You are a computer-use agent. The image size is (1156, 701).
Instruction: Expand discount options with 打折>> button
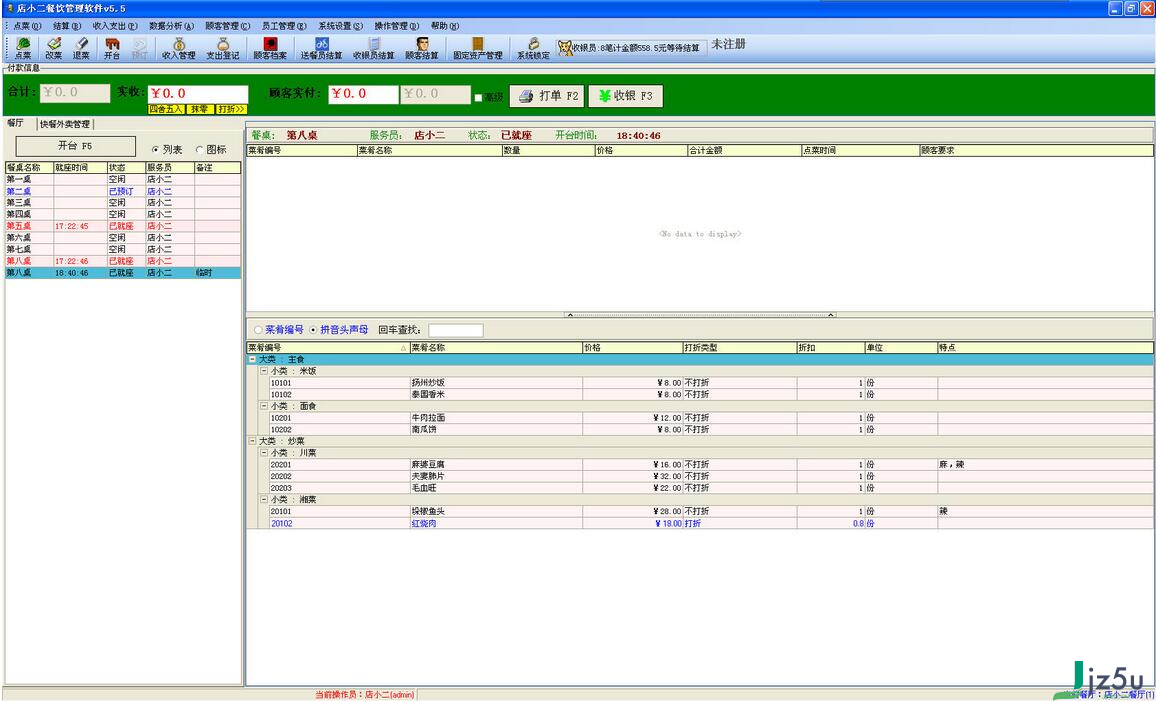(x=231, y=109)
